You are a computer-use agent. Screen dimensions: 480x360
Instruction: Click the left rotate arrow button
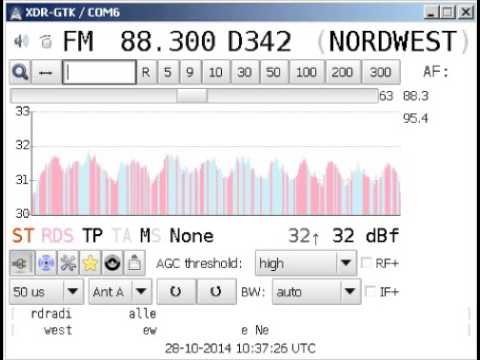point(176,292)
